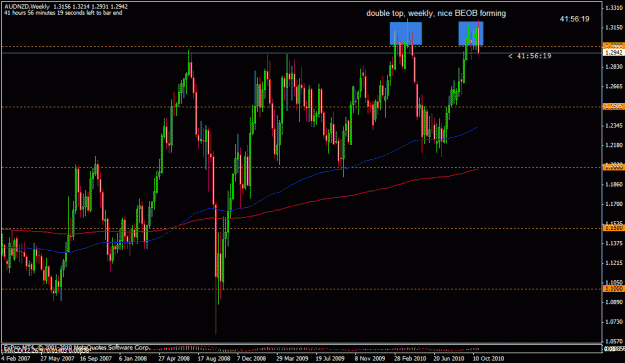
Task: Click the 17 Aug 2008 date label
Action: point(214,358)
